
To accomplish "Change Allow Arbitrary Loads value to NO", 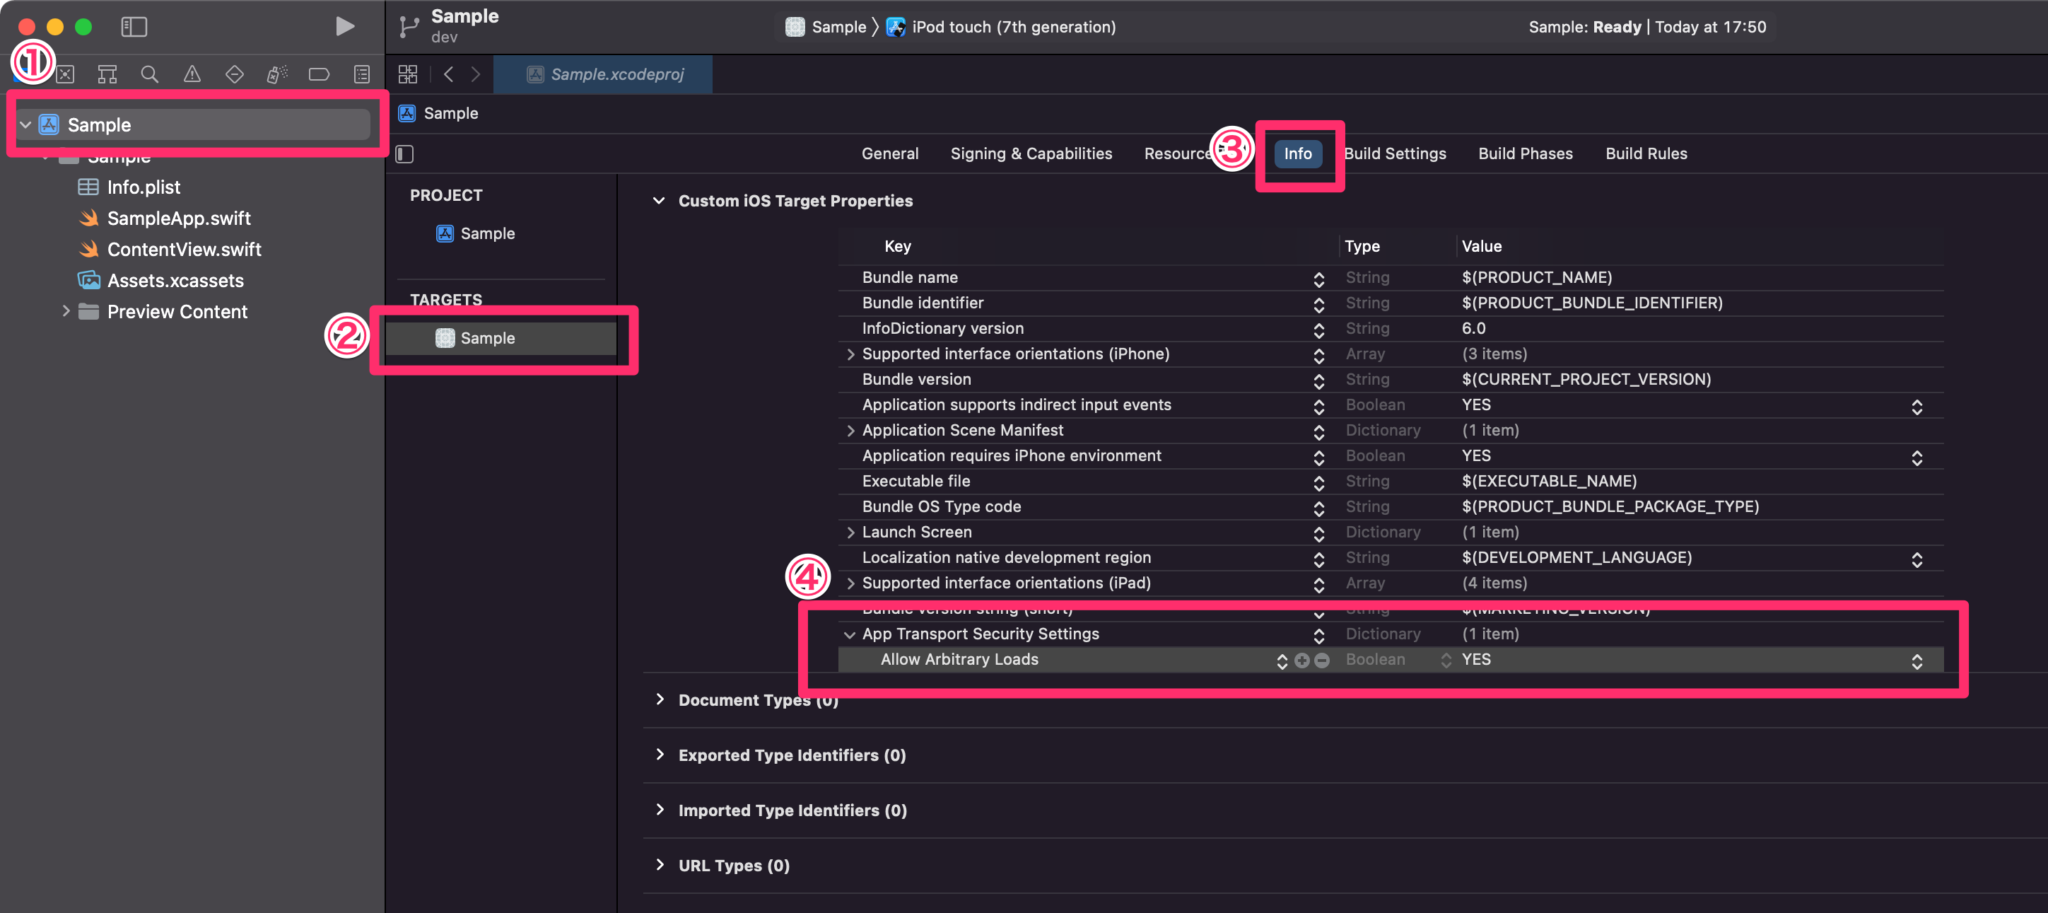I will pos(1917,660).
